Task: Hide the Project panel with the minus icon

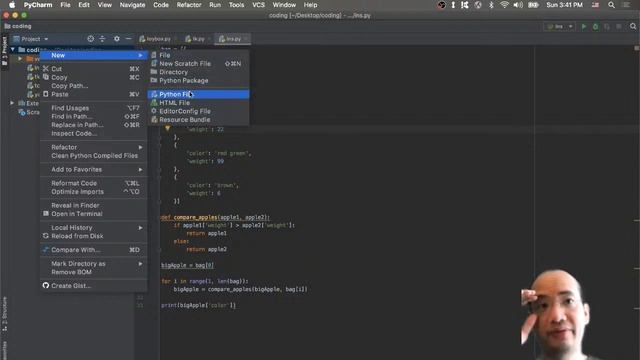Action: click(129, 39)
